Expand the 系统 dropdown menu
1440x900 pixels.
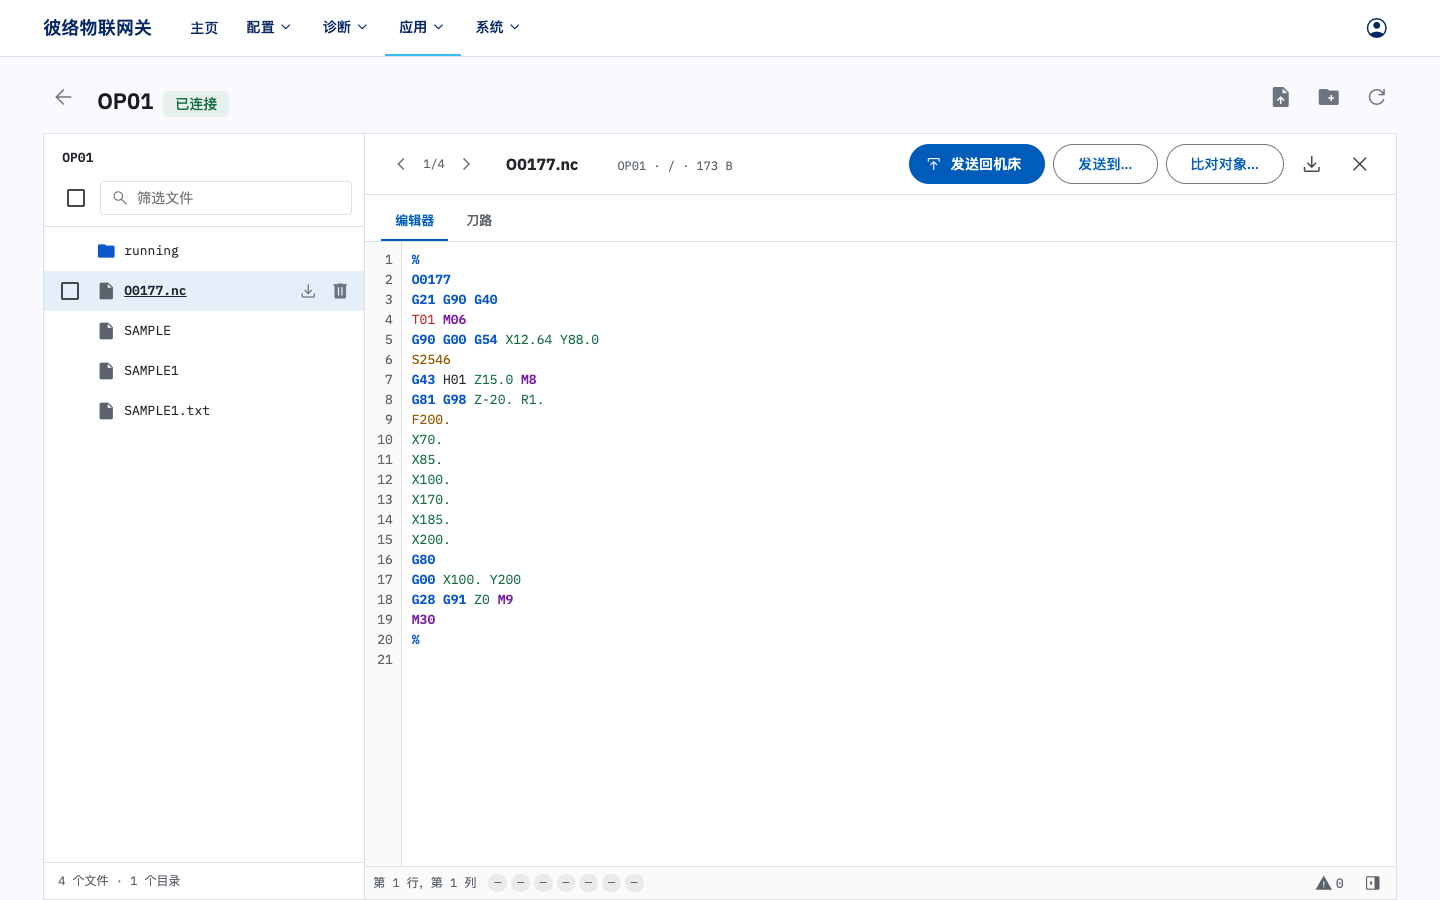tap(498, 28)
